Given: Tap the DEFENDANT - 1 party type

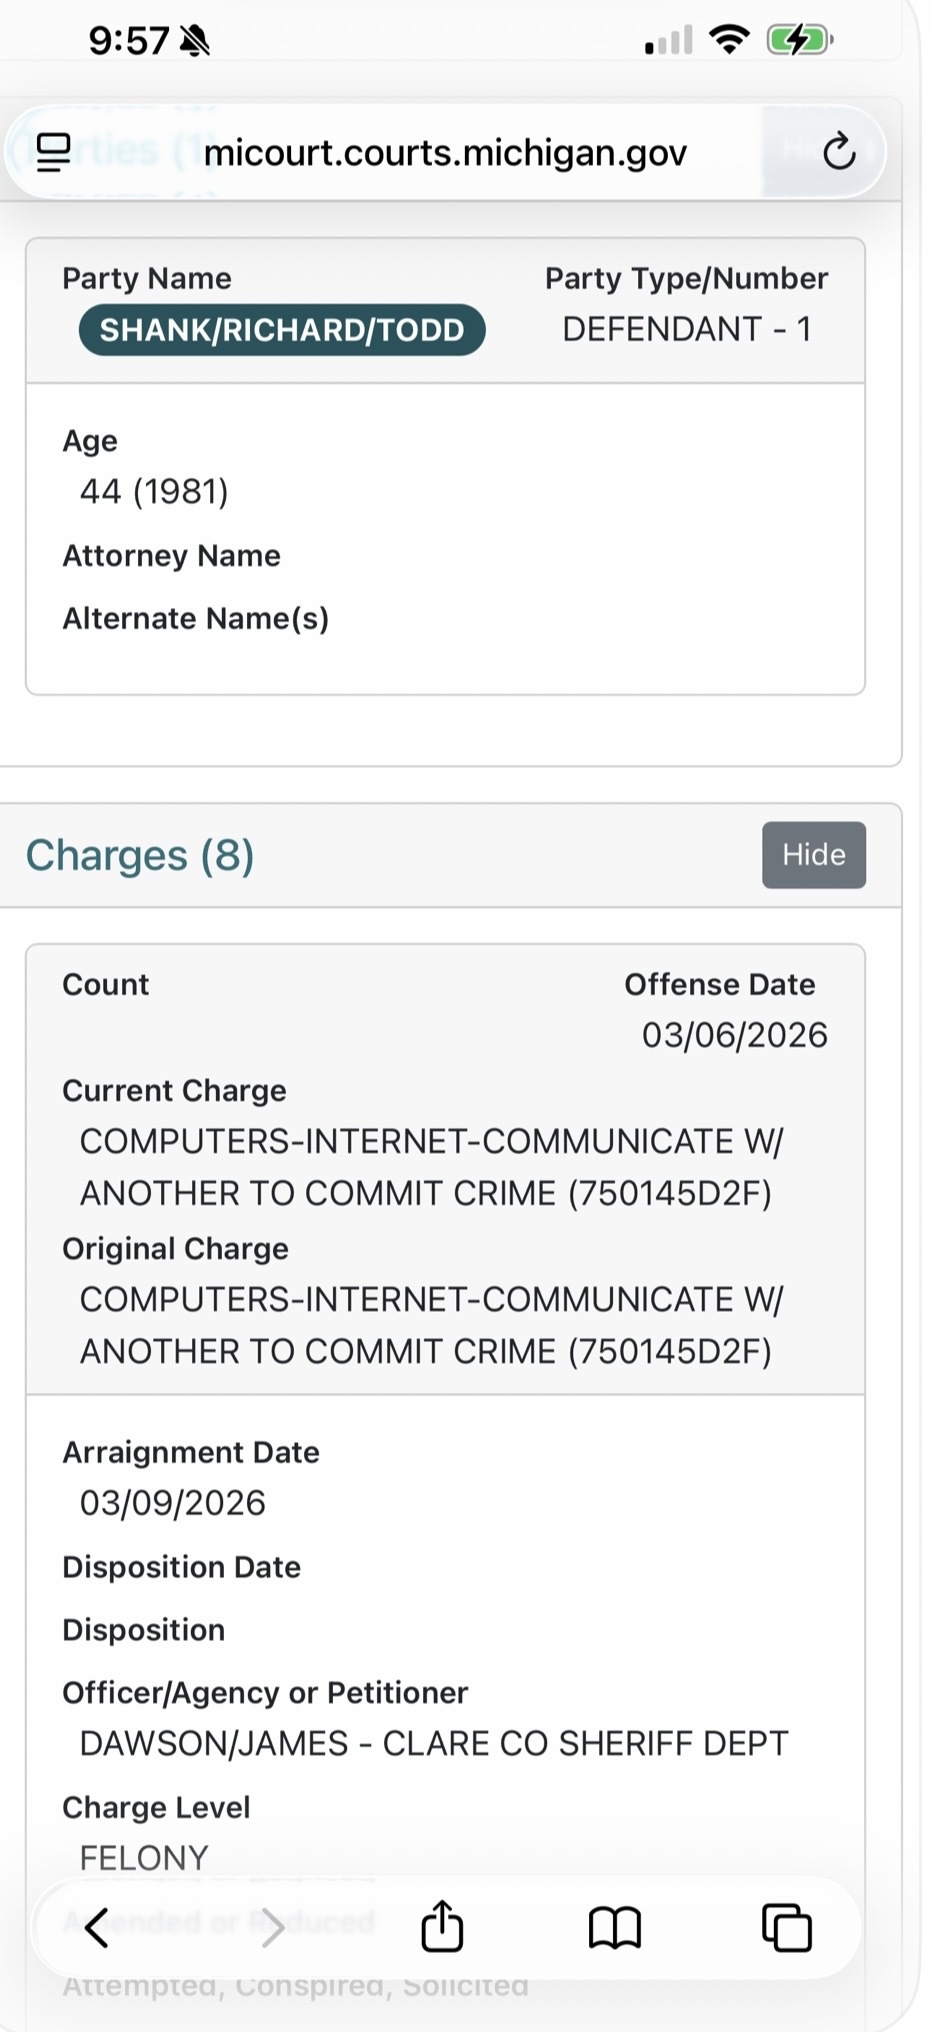Looking at the screenshot, I should coord(687,329).
